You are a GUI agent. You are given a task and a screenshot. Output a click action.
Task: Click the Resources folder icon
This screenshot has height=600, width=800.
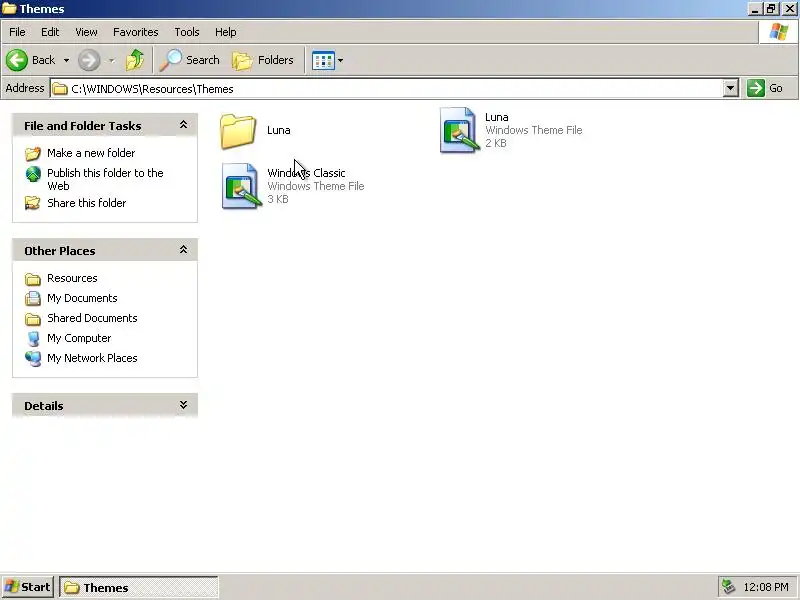pyautogui.click(x=33, y=279)
